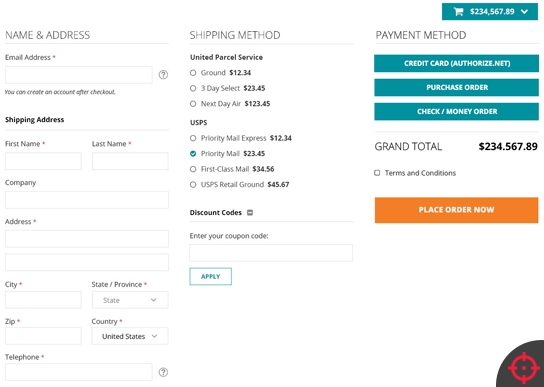This screenshot has width=544, height=387.
Task: Select Priority Mail Express shipping
Action: (193, 138)
